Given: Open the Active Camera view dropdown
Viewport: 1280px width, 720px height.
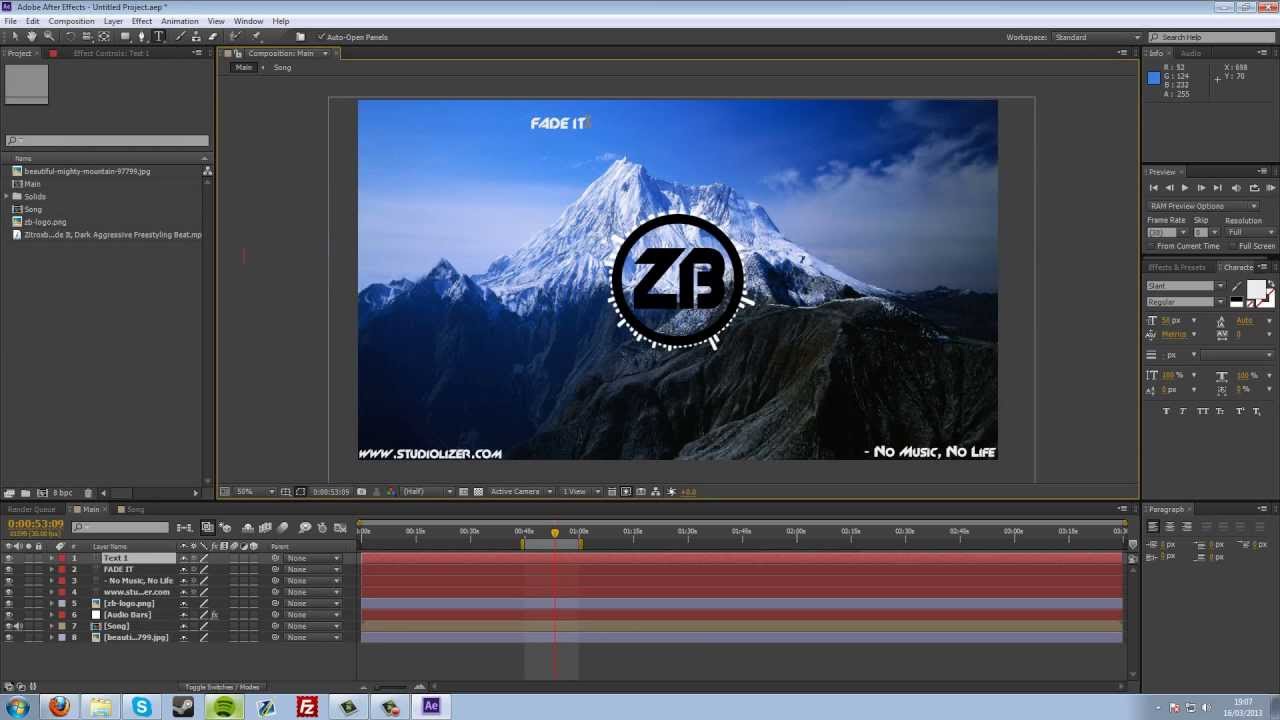Looking at the screenshot, I should pyautogui.click(x=520, y=492).
